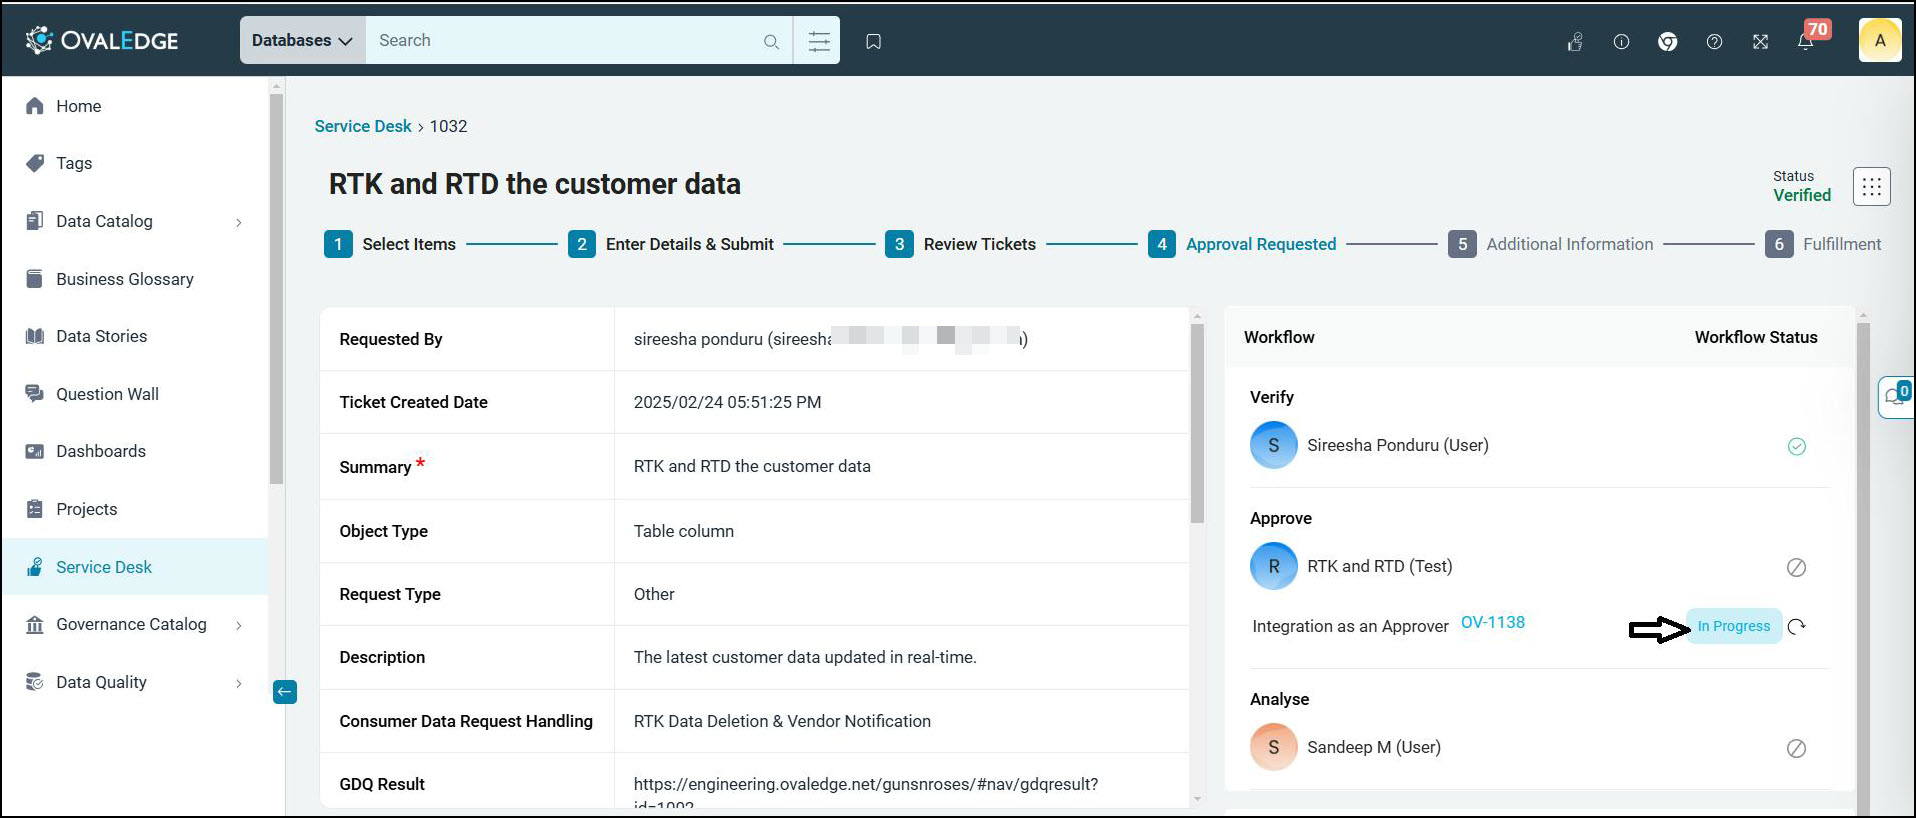Open the OV-1138 ticket link
The image size is (1916, 818).
pos(1492,622)
